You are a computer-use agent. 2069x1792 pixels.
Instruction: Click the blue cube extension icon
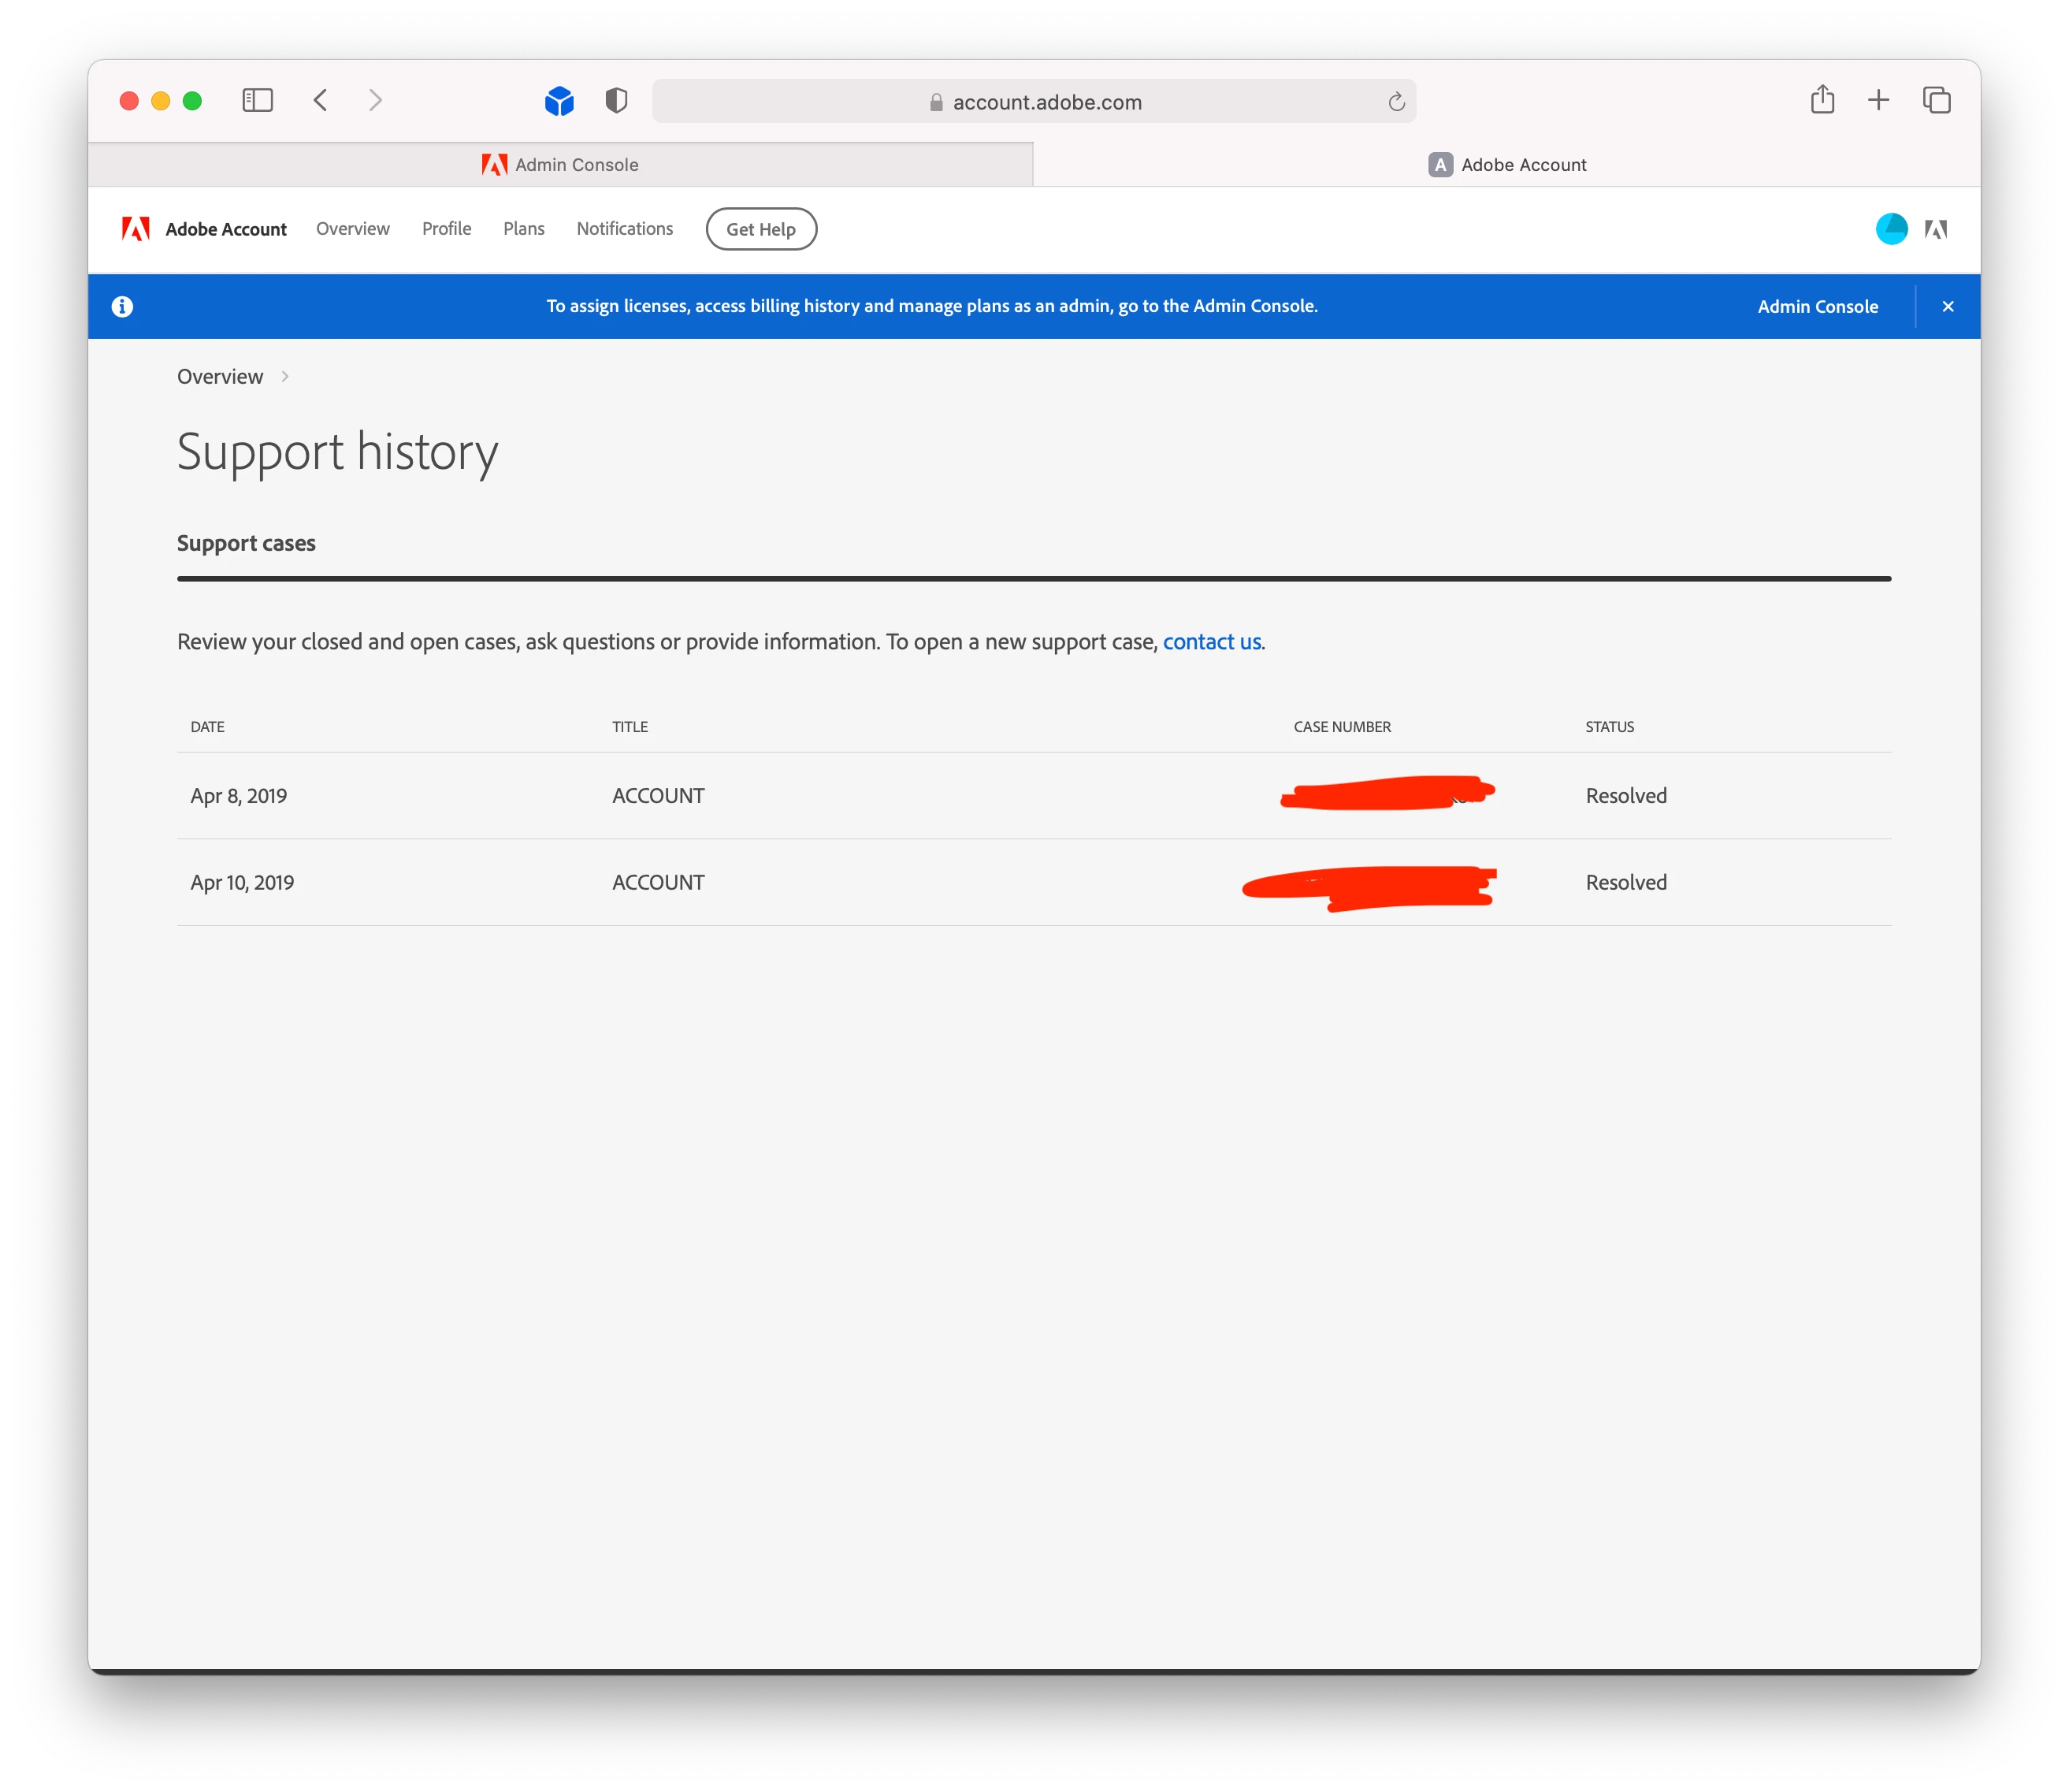(x=559, y=101)
